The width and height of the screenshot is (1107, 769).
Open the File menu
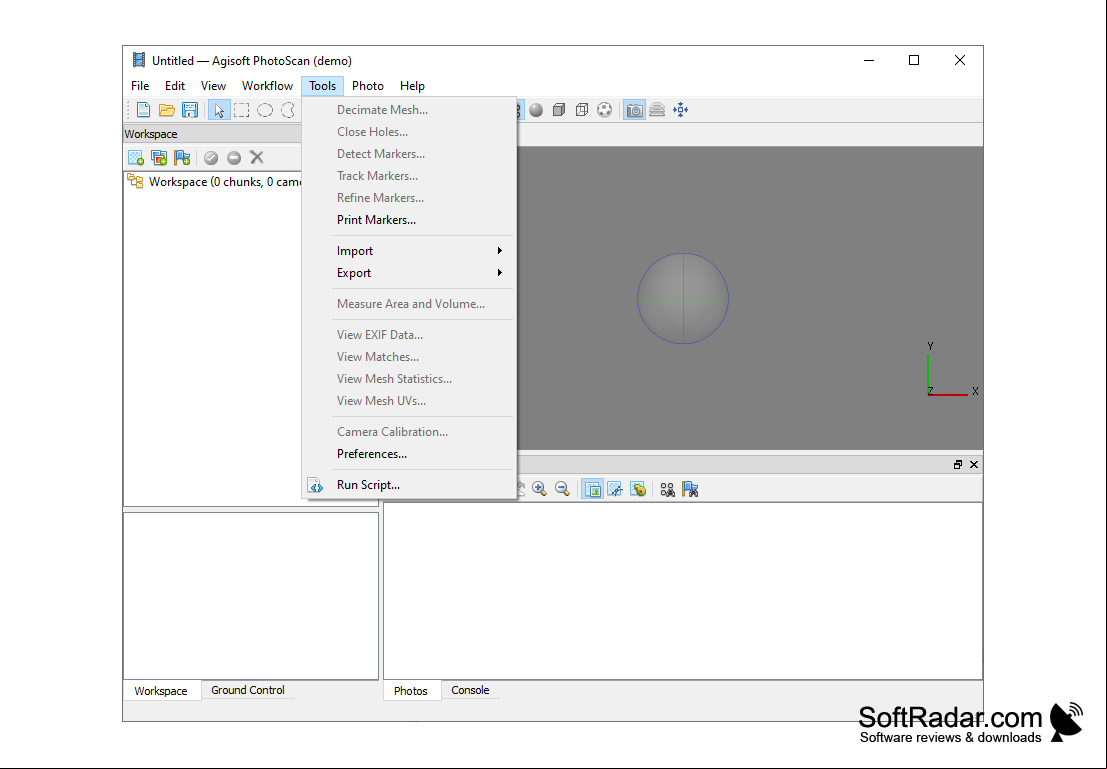[x=140, y=85]
